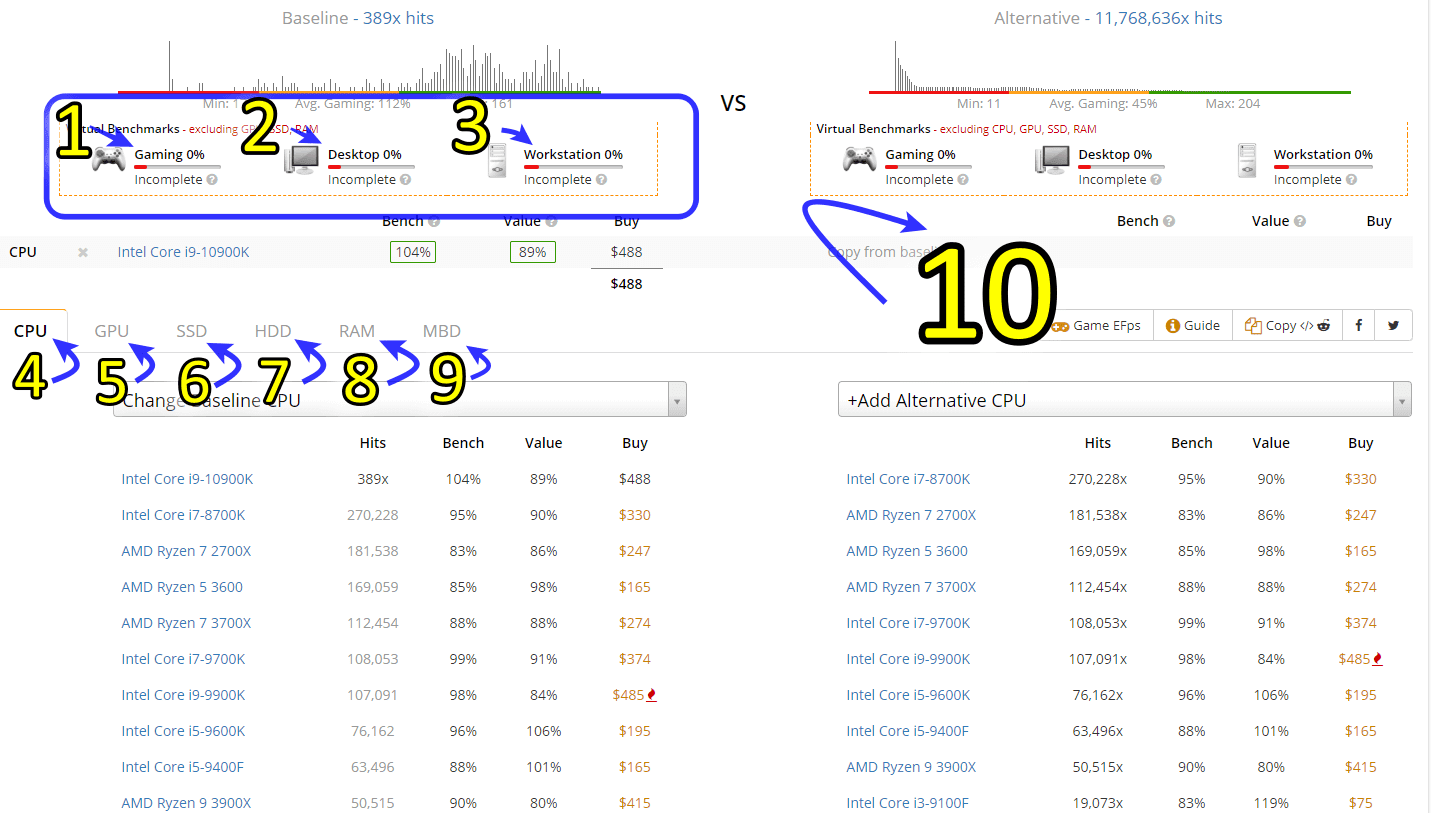The image size is (1444, 813).
Task: Open help icon beside Alternative Desktop Incomplete
Action: [x=1155, y=180]
